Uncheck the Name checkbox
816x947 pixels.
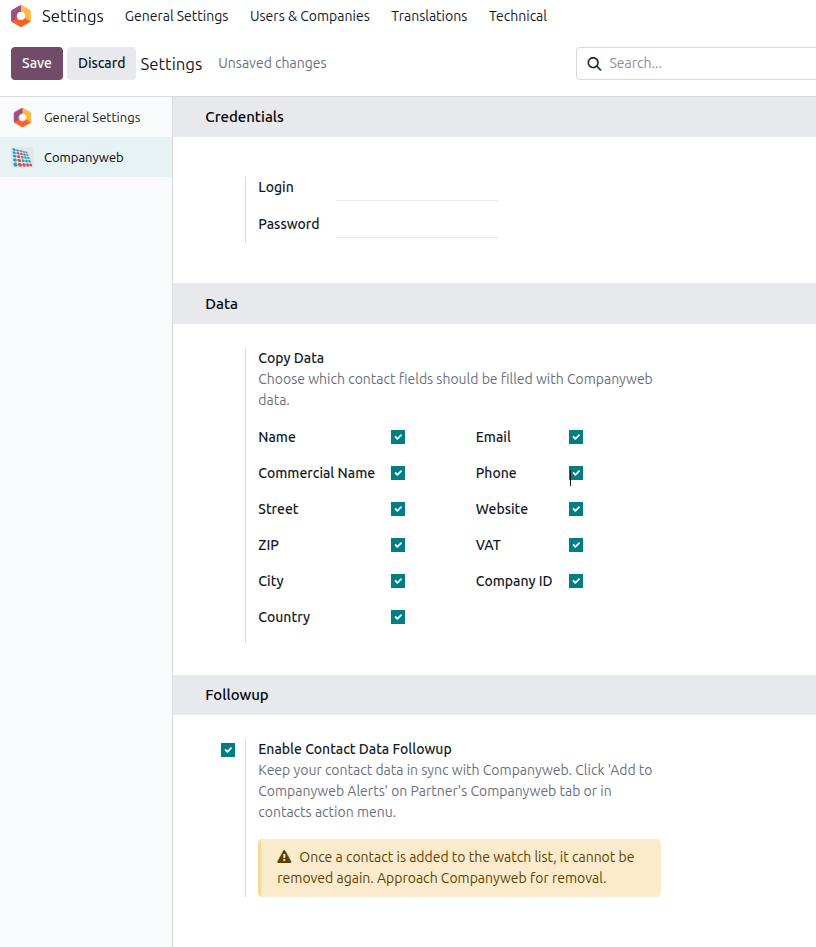398,437
